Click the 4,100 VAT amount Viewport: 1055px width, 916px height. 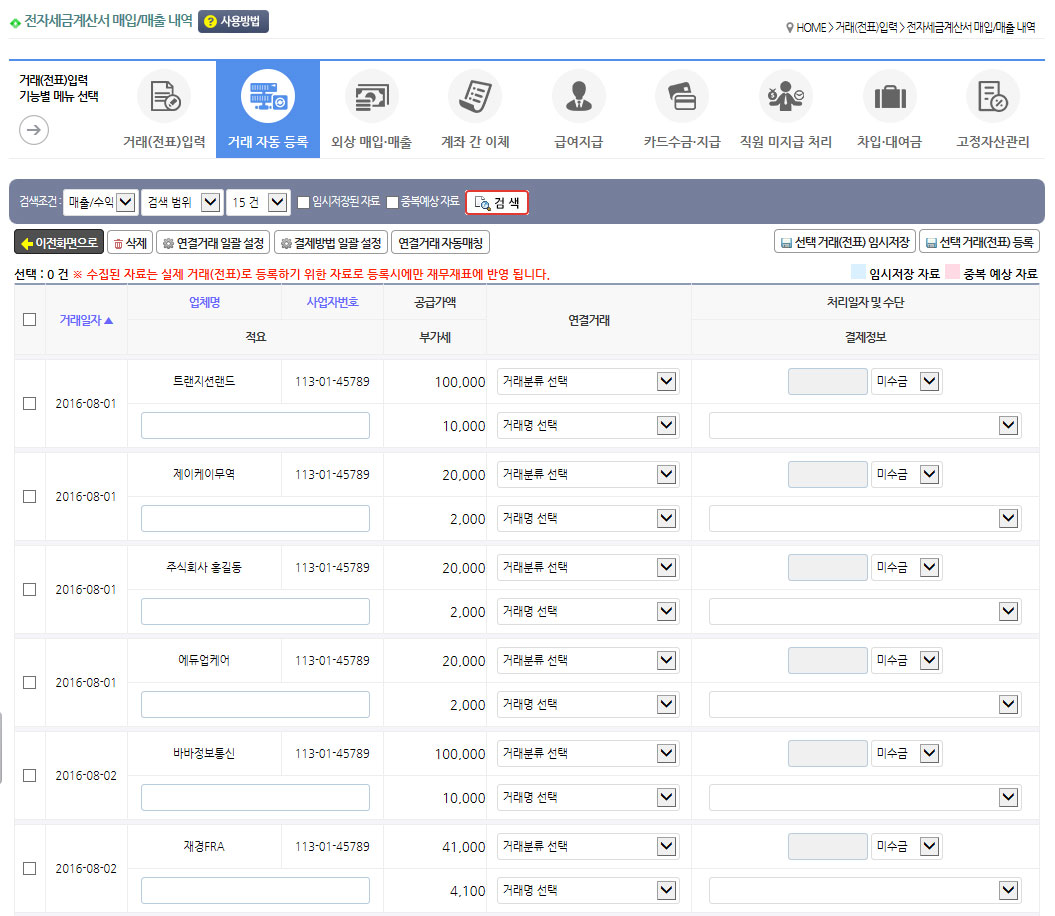click(x=468, y=891)
